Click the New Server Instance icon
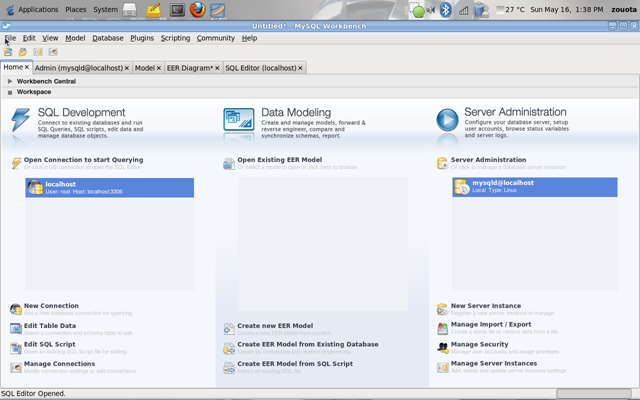 click(x=442, y=309)
